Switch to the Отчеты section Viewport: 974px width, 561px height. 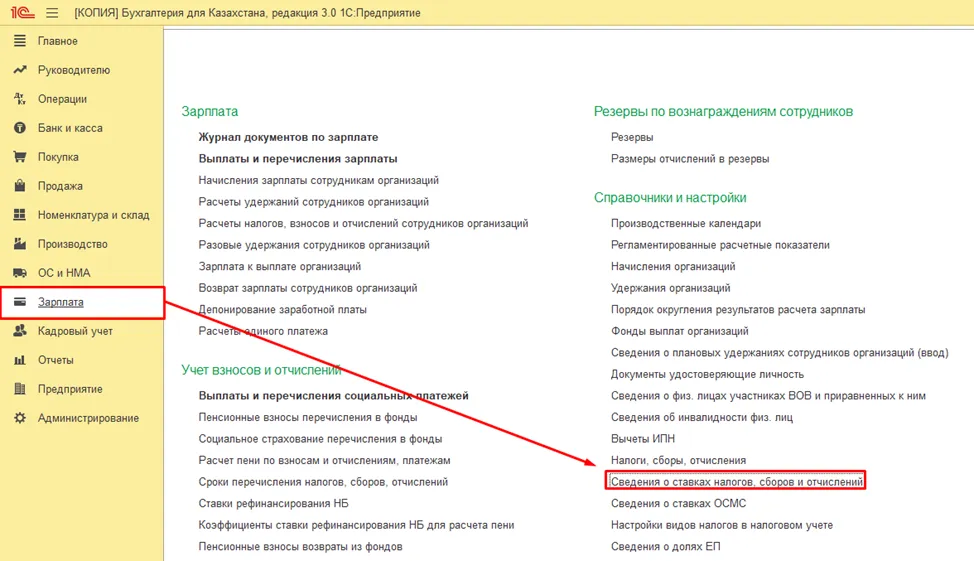(x=55, y=360)
